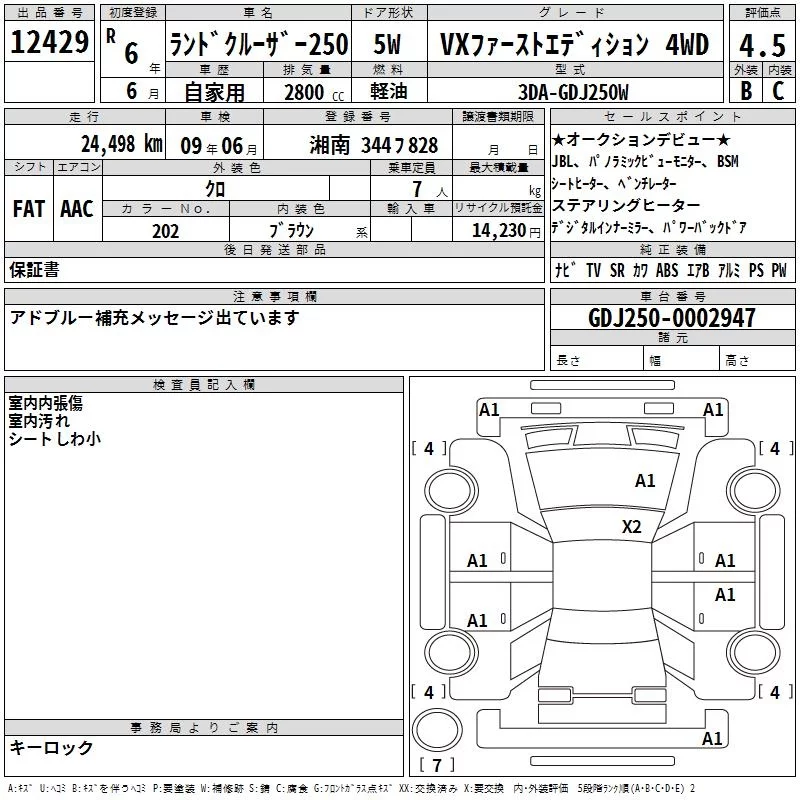Click the lot number 12429
The height and width of the screenshot is (800, 800).
pos(49,42)
